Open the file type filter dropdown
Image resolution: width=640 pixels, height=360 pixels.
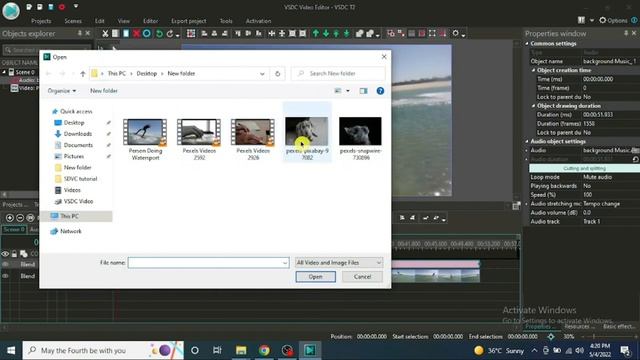pyautogui.click(x=339, y=262)
